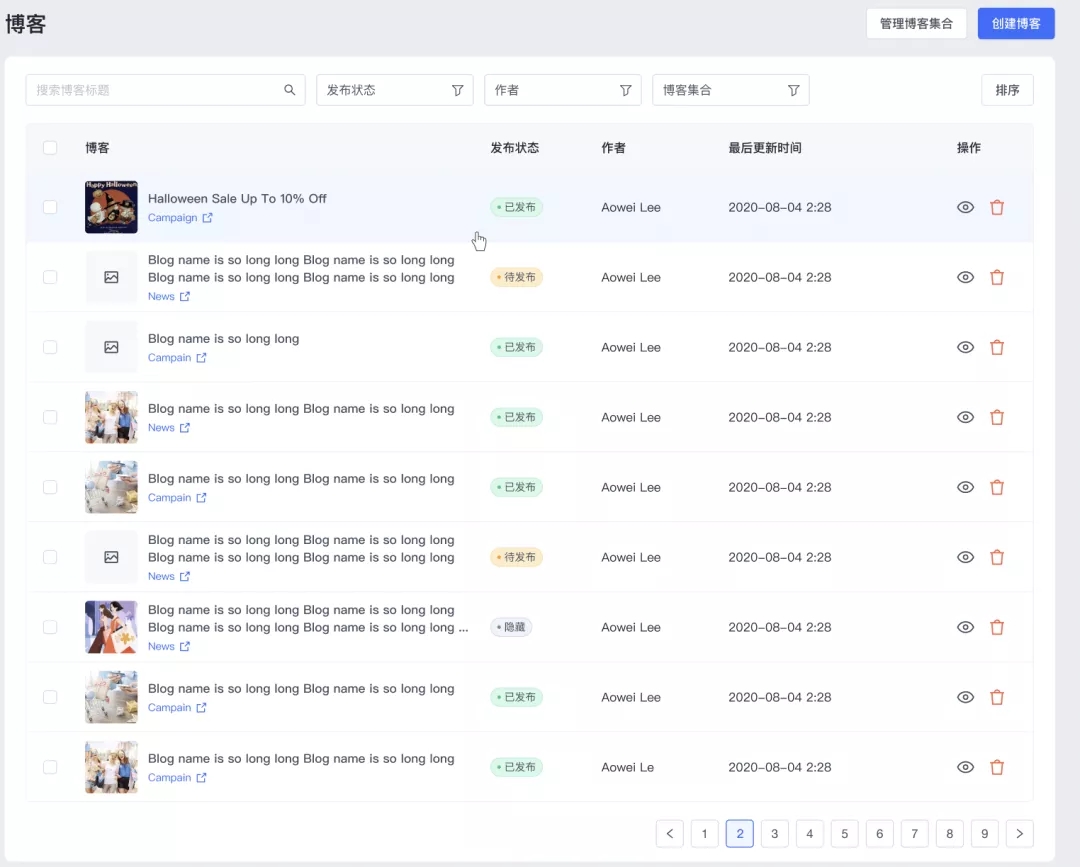This screenshot has height=867, width=1080.
Task: Click delete icon in the last table row
Action: [x=996, y=768]
